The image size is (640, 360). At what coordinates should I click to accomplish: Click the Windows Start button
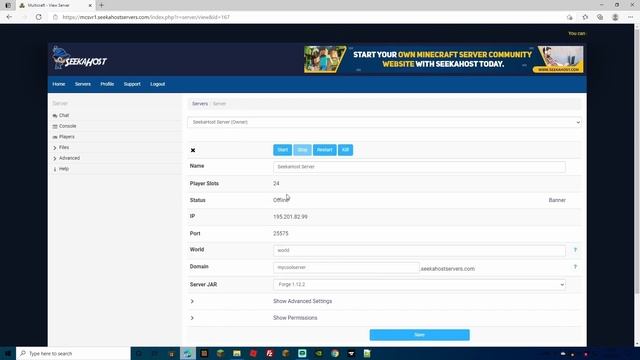point(8,353)
